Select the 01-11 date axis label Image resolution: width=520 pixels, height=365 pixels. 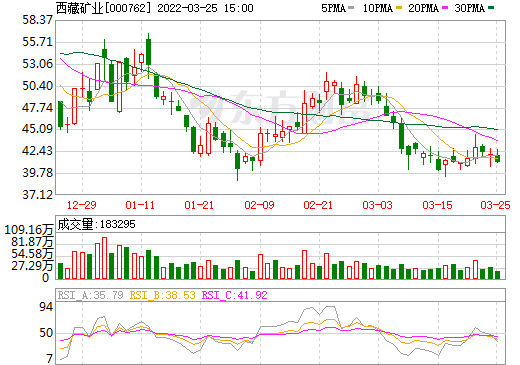pyautogui.click(x=140, y=205)
